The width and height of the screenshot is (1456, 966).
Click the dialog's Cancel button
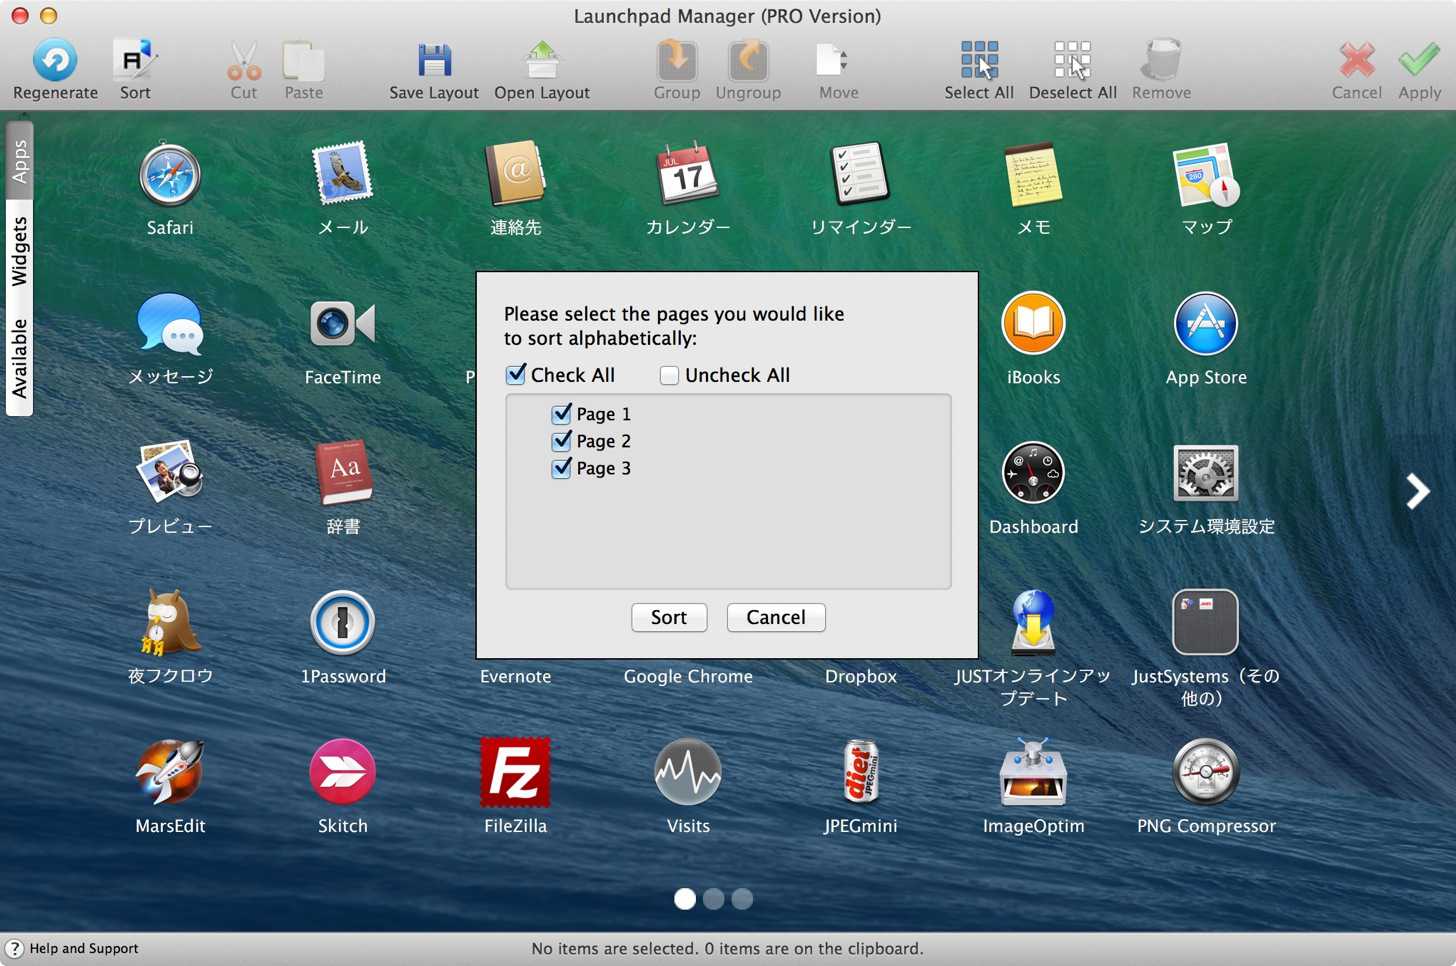(x=776, y=617)
